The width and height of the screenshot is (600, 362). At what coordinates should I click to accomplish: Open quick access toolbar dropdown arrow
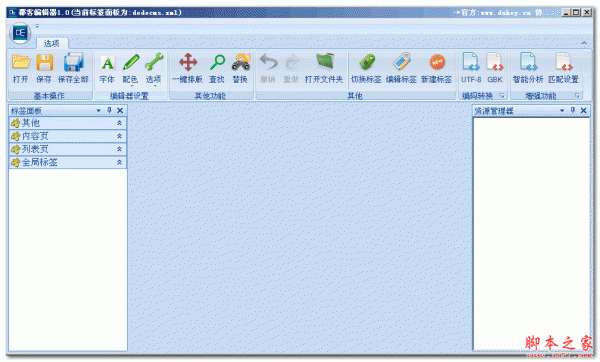(37, 26)
